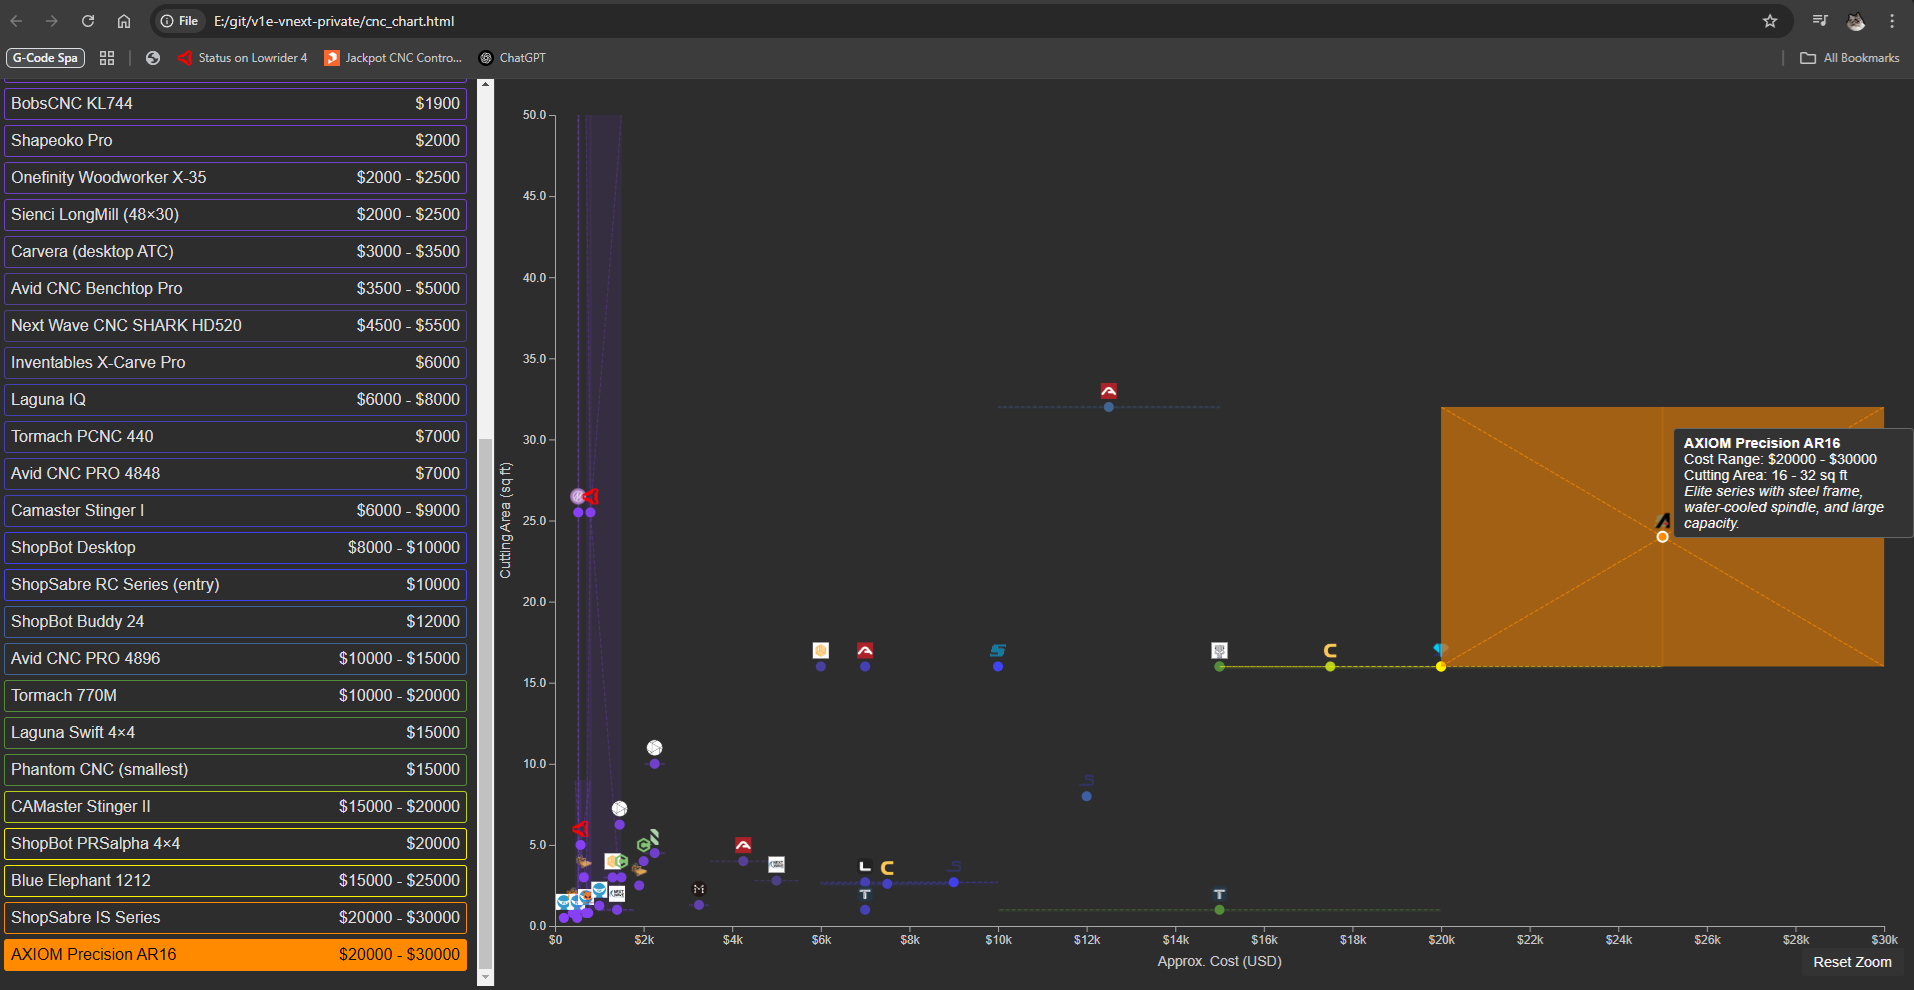
Task: Click scroll-up arrow of machine list scrollbar
Action: tap(485, 85)
